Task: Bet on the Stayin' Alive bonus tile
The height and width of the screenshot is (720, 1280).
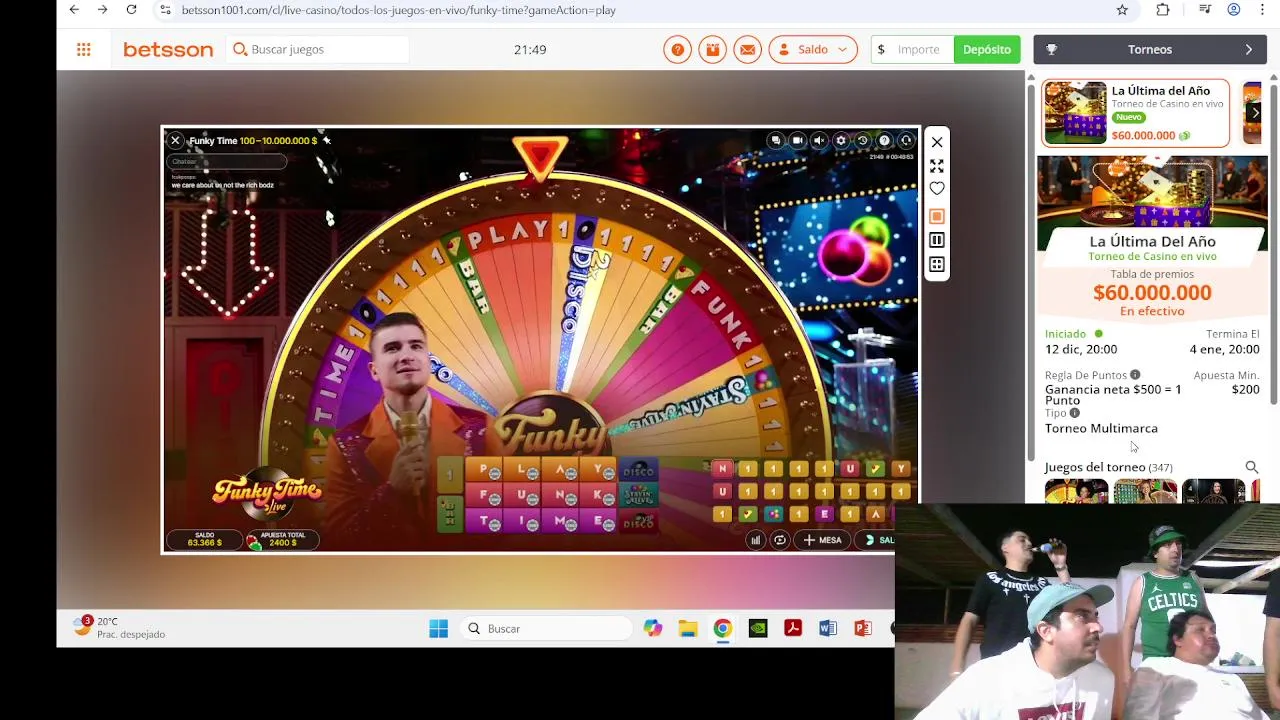Action: coord(638,495)
